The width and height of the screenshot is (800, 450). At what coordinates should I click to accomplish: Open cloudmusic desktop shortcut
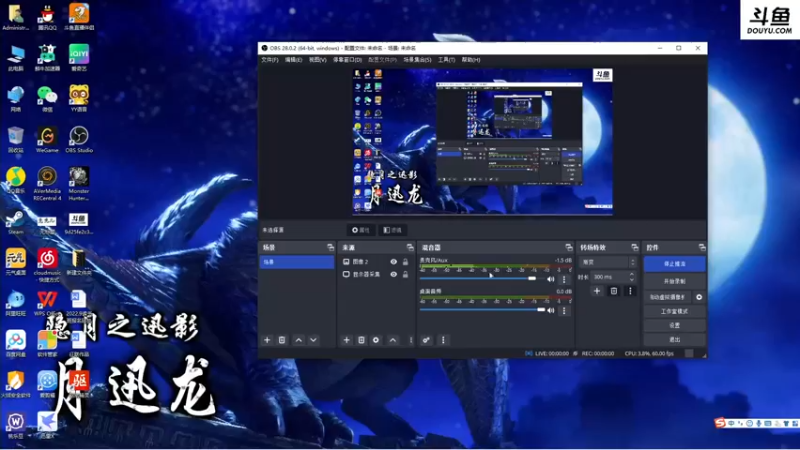(x=47, y=265)
